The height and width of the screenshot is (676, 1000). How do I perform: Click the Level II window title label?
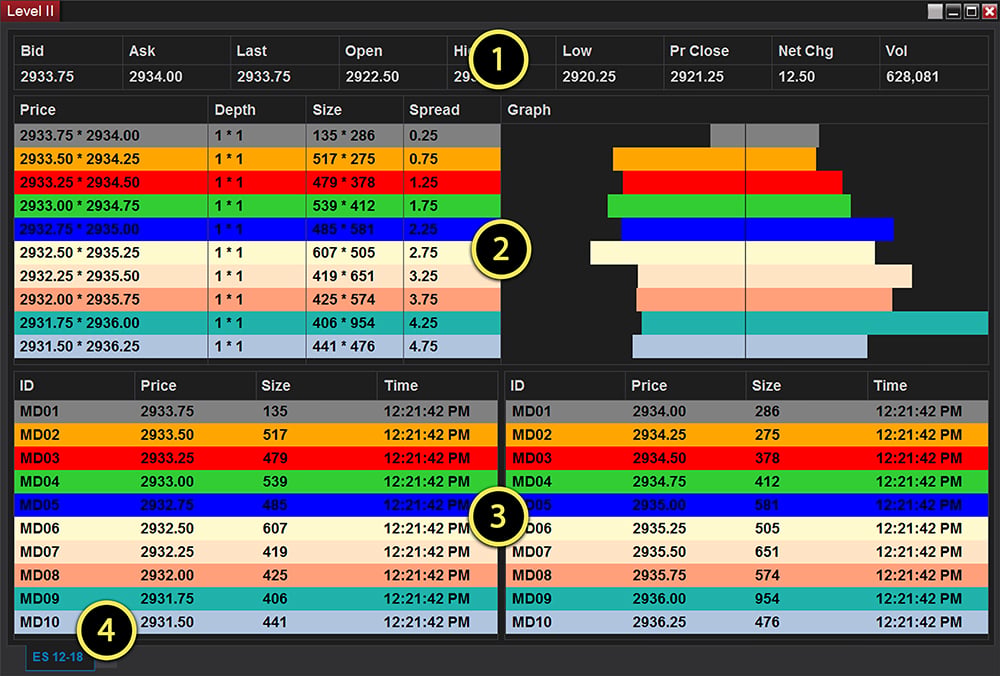(30, 11)
